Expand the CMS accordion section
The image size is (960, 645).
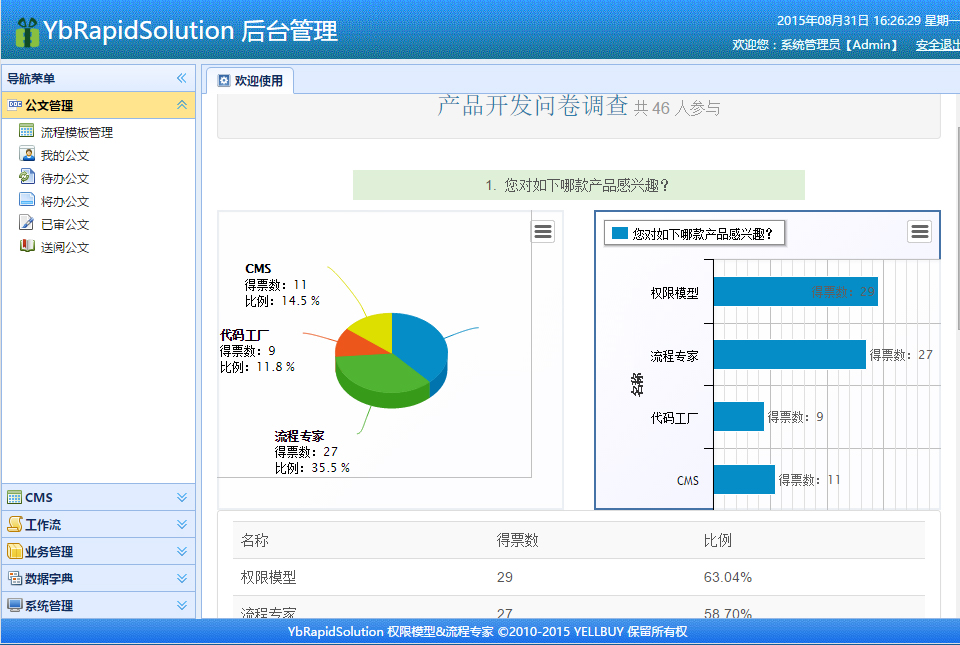[182, 497]
